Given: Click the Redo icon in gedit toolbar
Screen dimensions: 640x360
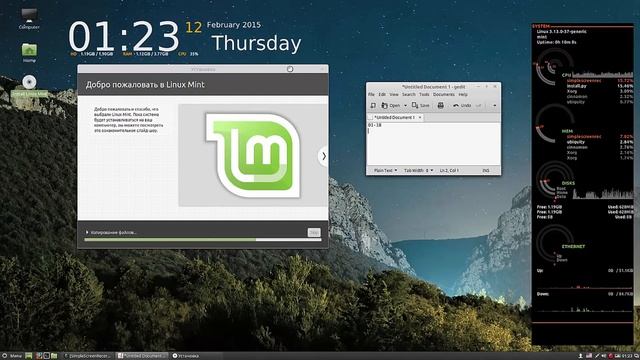Looking at the screenshot, I should pyautogui.click(x=478, y=105).
